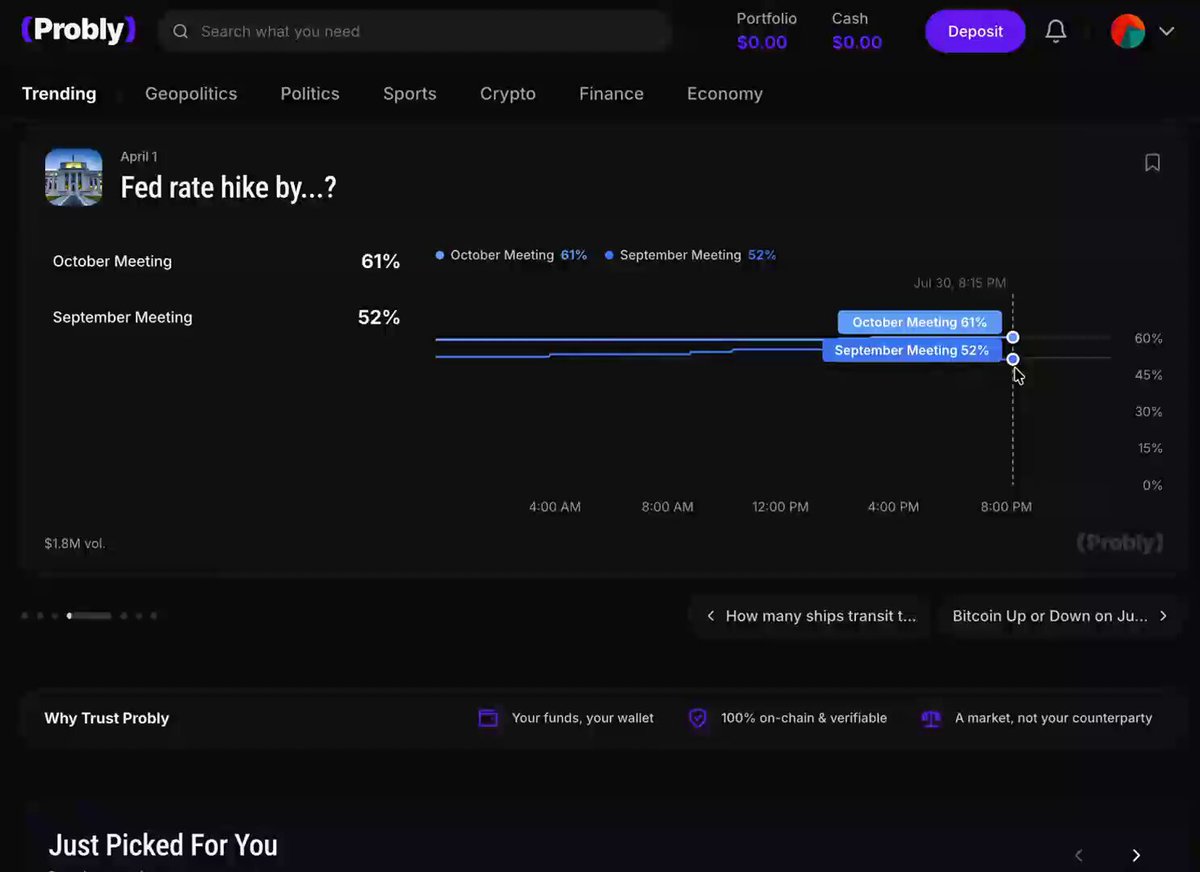The height and width of the screenshot is (872, 1200).
Task: Click the October Meeting data point on chart
Action: tap(1013, 337)
